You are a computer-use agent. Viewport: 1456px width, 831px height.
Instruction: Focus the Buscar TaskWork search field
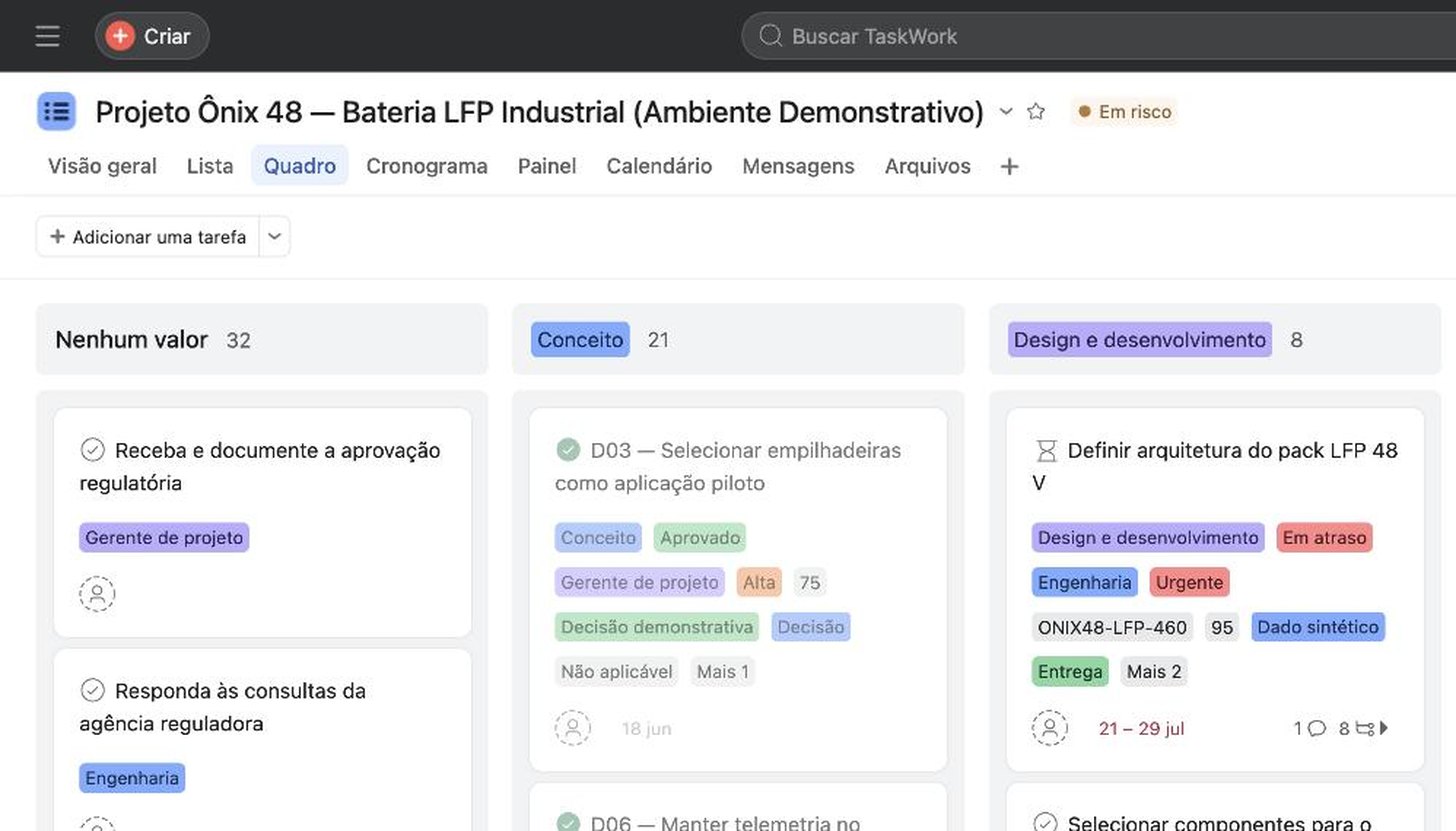1098,36
